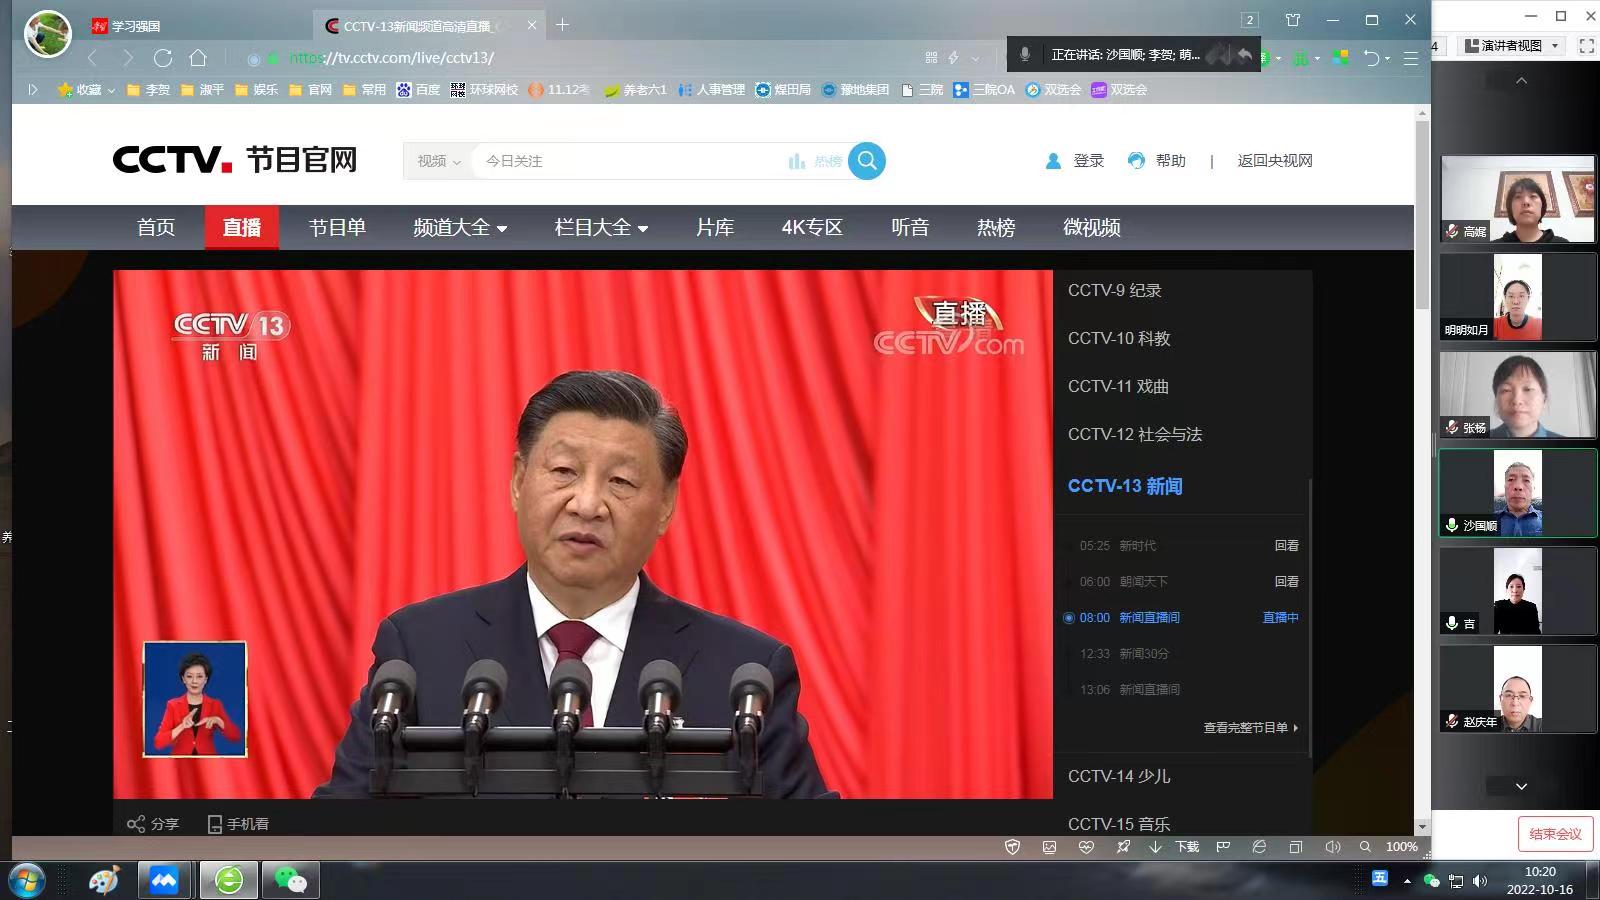The image size is (1600, 900).
Task: Open 帮助 help link
Action: click(x=1156, y=160)
